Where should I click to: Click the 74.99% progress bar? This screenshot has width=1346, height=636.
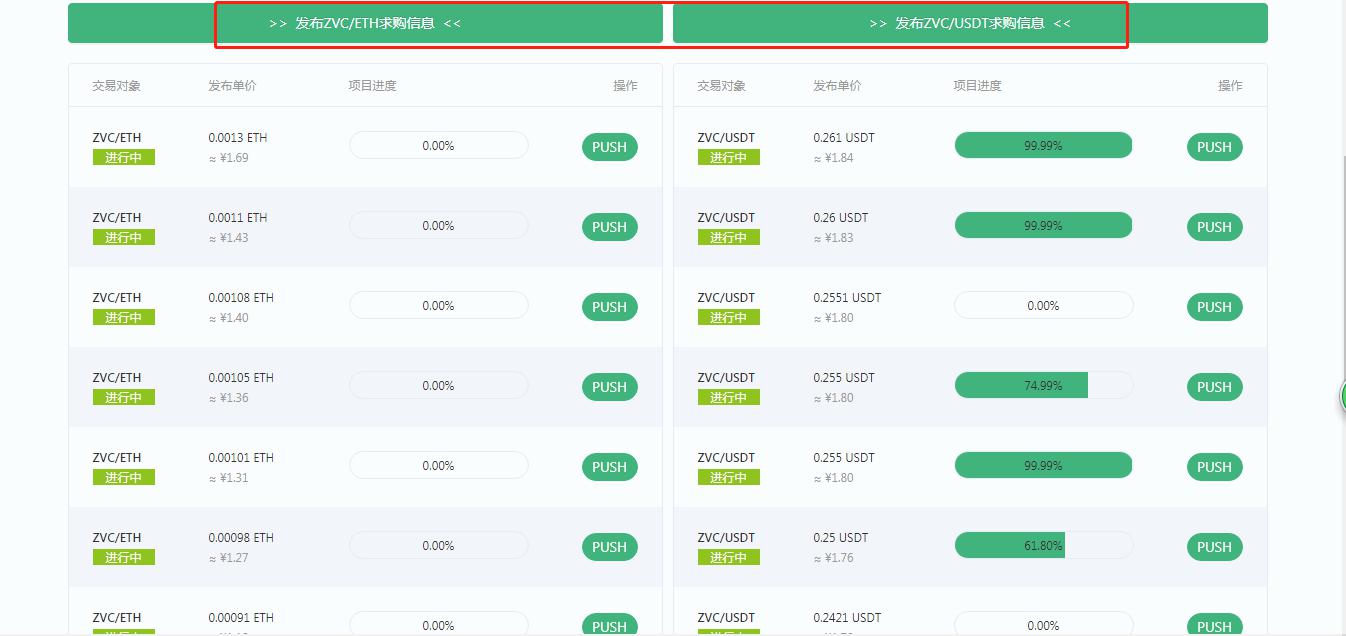point(1043,385)
